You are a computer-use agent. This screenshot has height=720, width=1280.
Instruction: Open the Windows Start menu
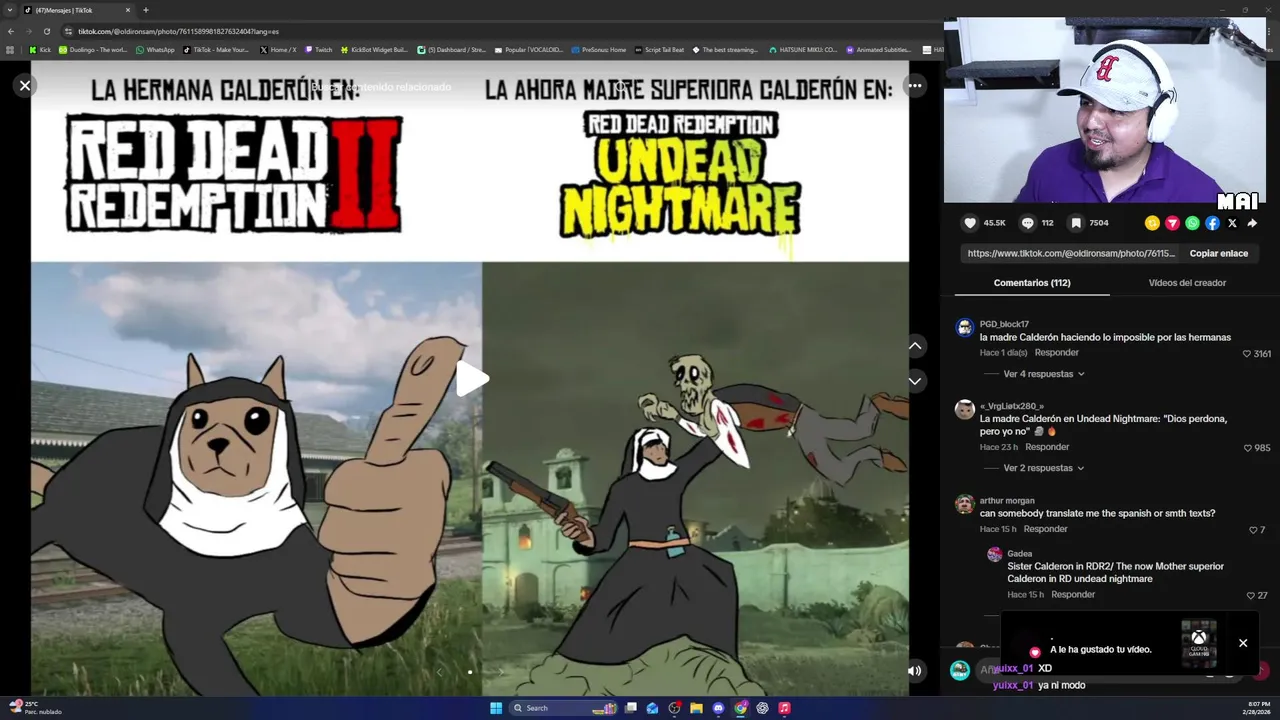[x=496, y=708]
